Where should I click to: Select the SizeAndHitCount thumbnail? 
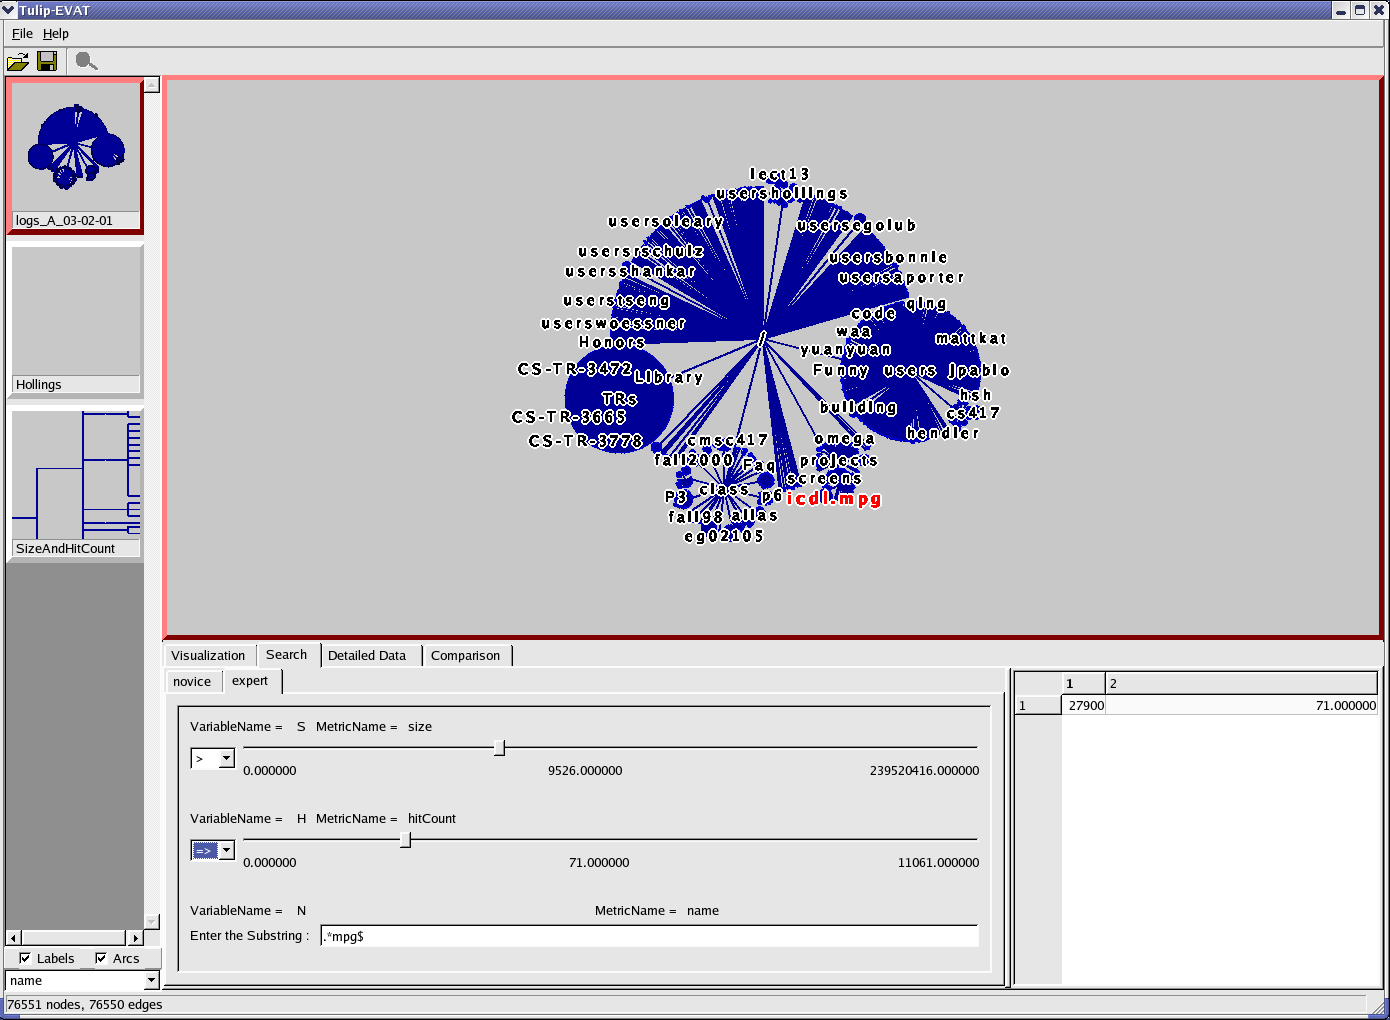click(76, 482)
